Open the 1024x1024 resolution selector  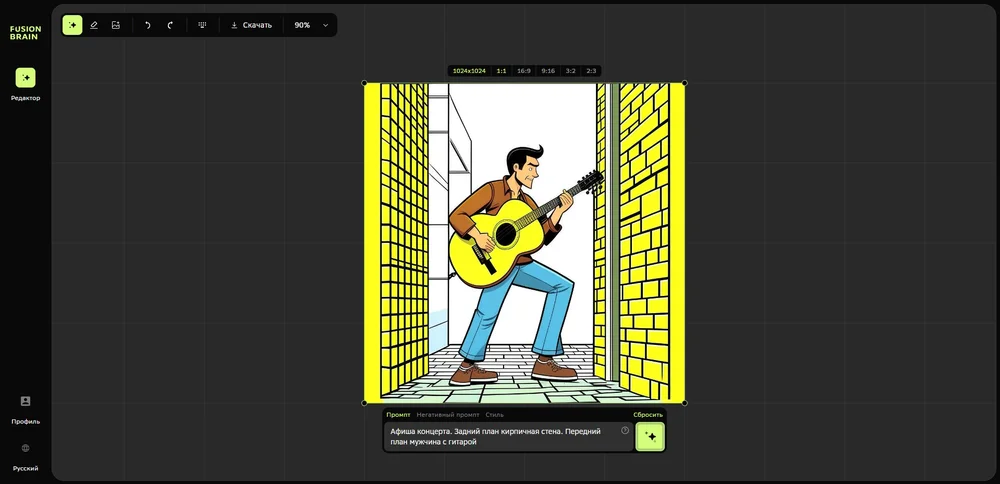coord(469,71)
